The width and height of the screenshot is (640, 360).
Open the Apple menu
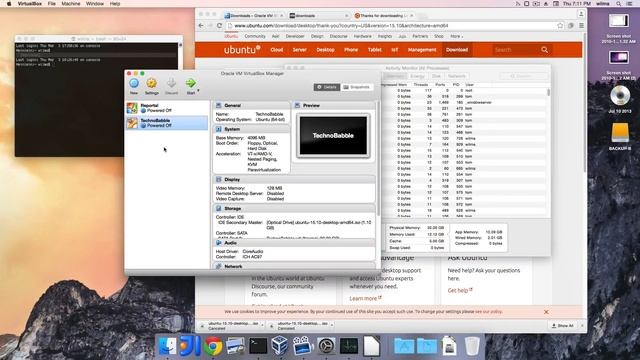9,4
